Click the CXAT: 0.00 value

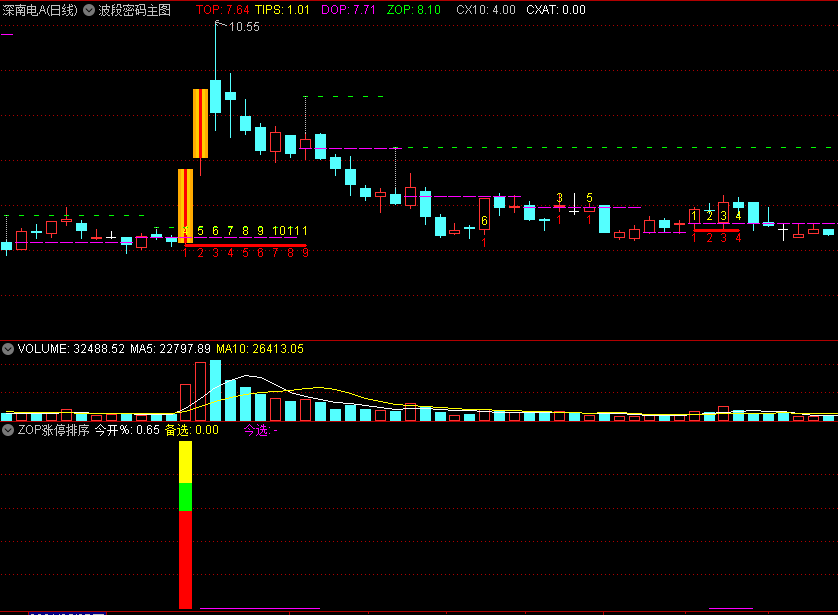(556, 10)
